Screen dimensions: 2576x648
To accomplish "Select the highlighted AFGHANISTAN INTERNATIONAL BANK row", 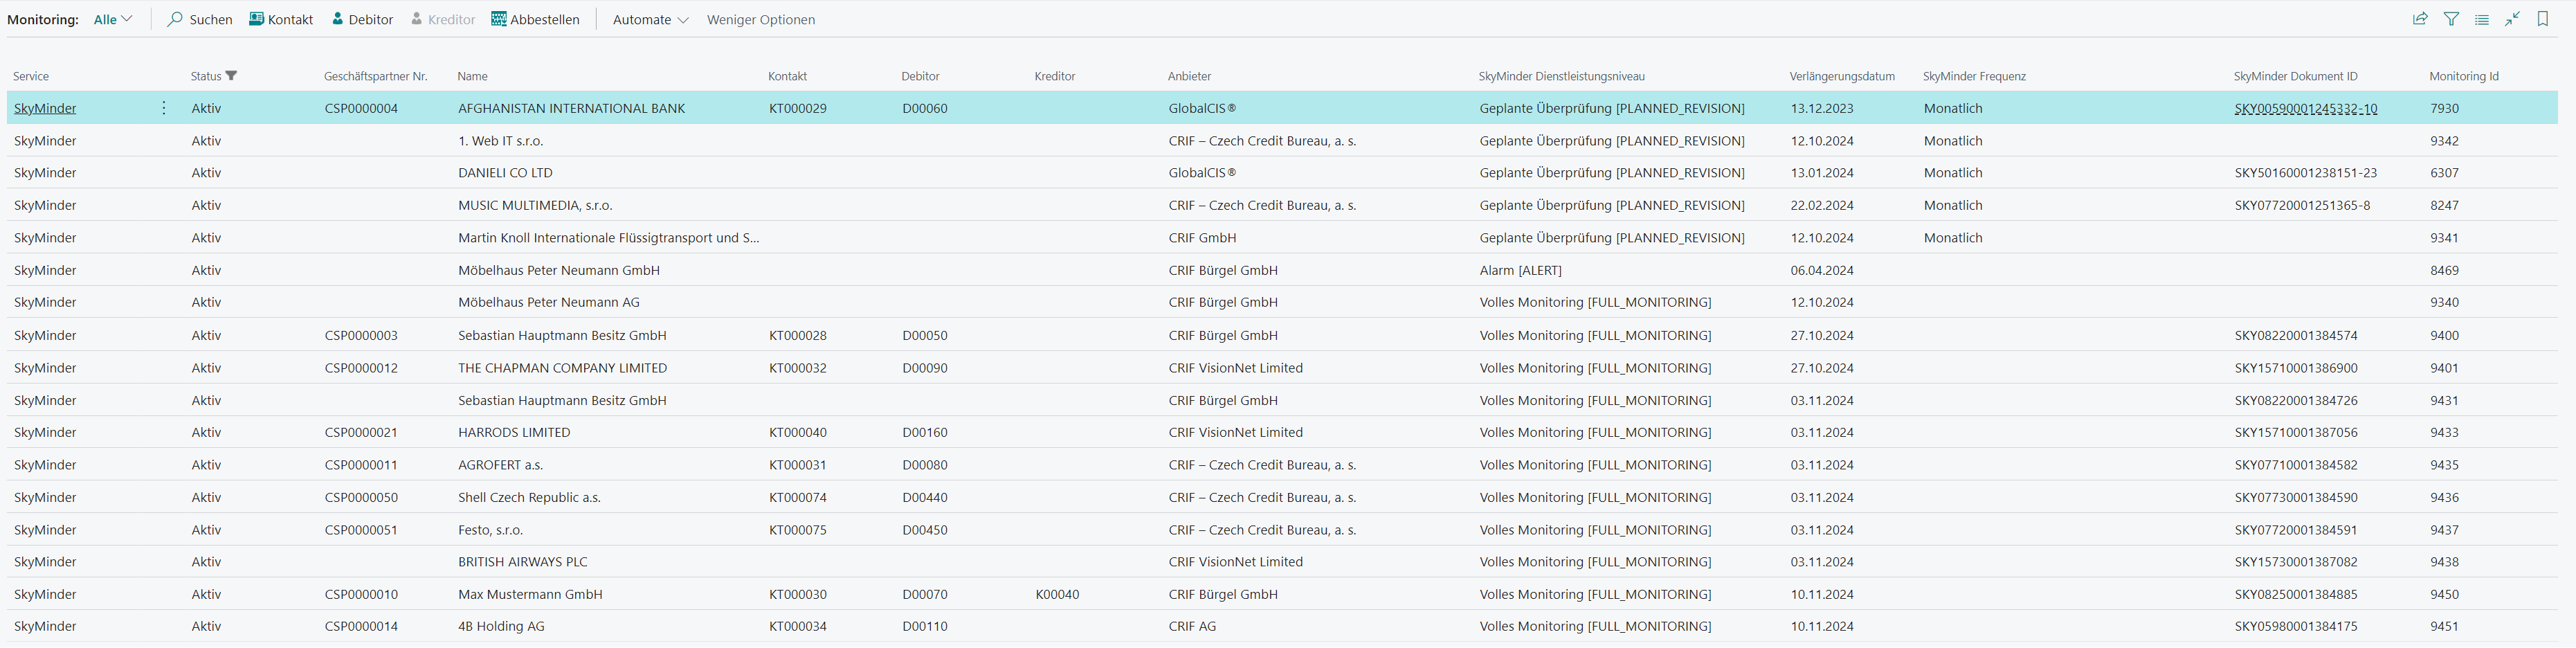I will (570, 108).
